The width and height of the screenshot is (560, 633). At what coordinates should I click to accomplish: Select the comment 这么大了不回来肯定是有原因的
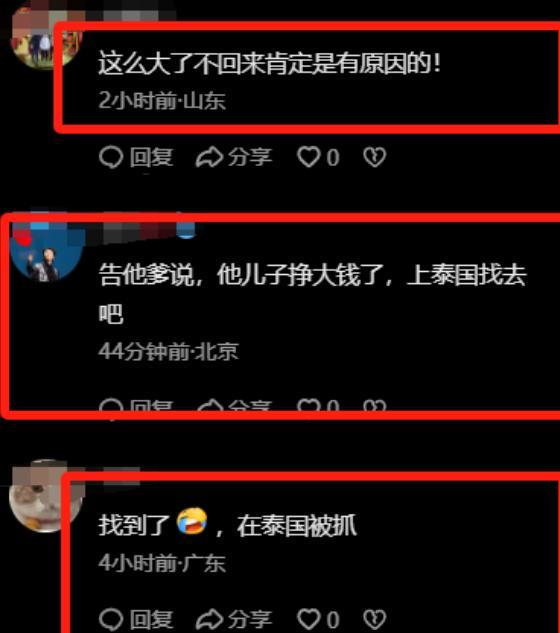(x=270, y=63)
